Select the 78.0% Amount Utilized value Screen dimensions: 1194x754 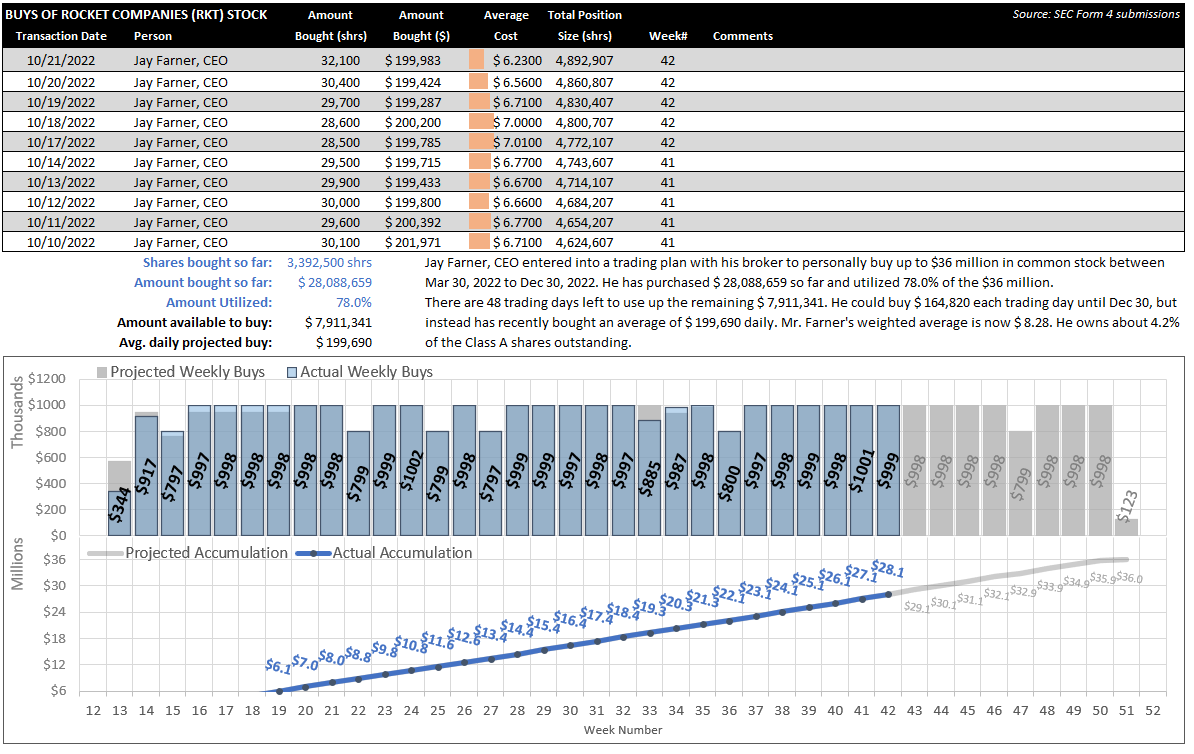coord(354,302)
